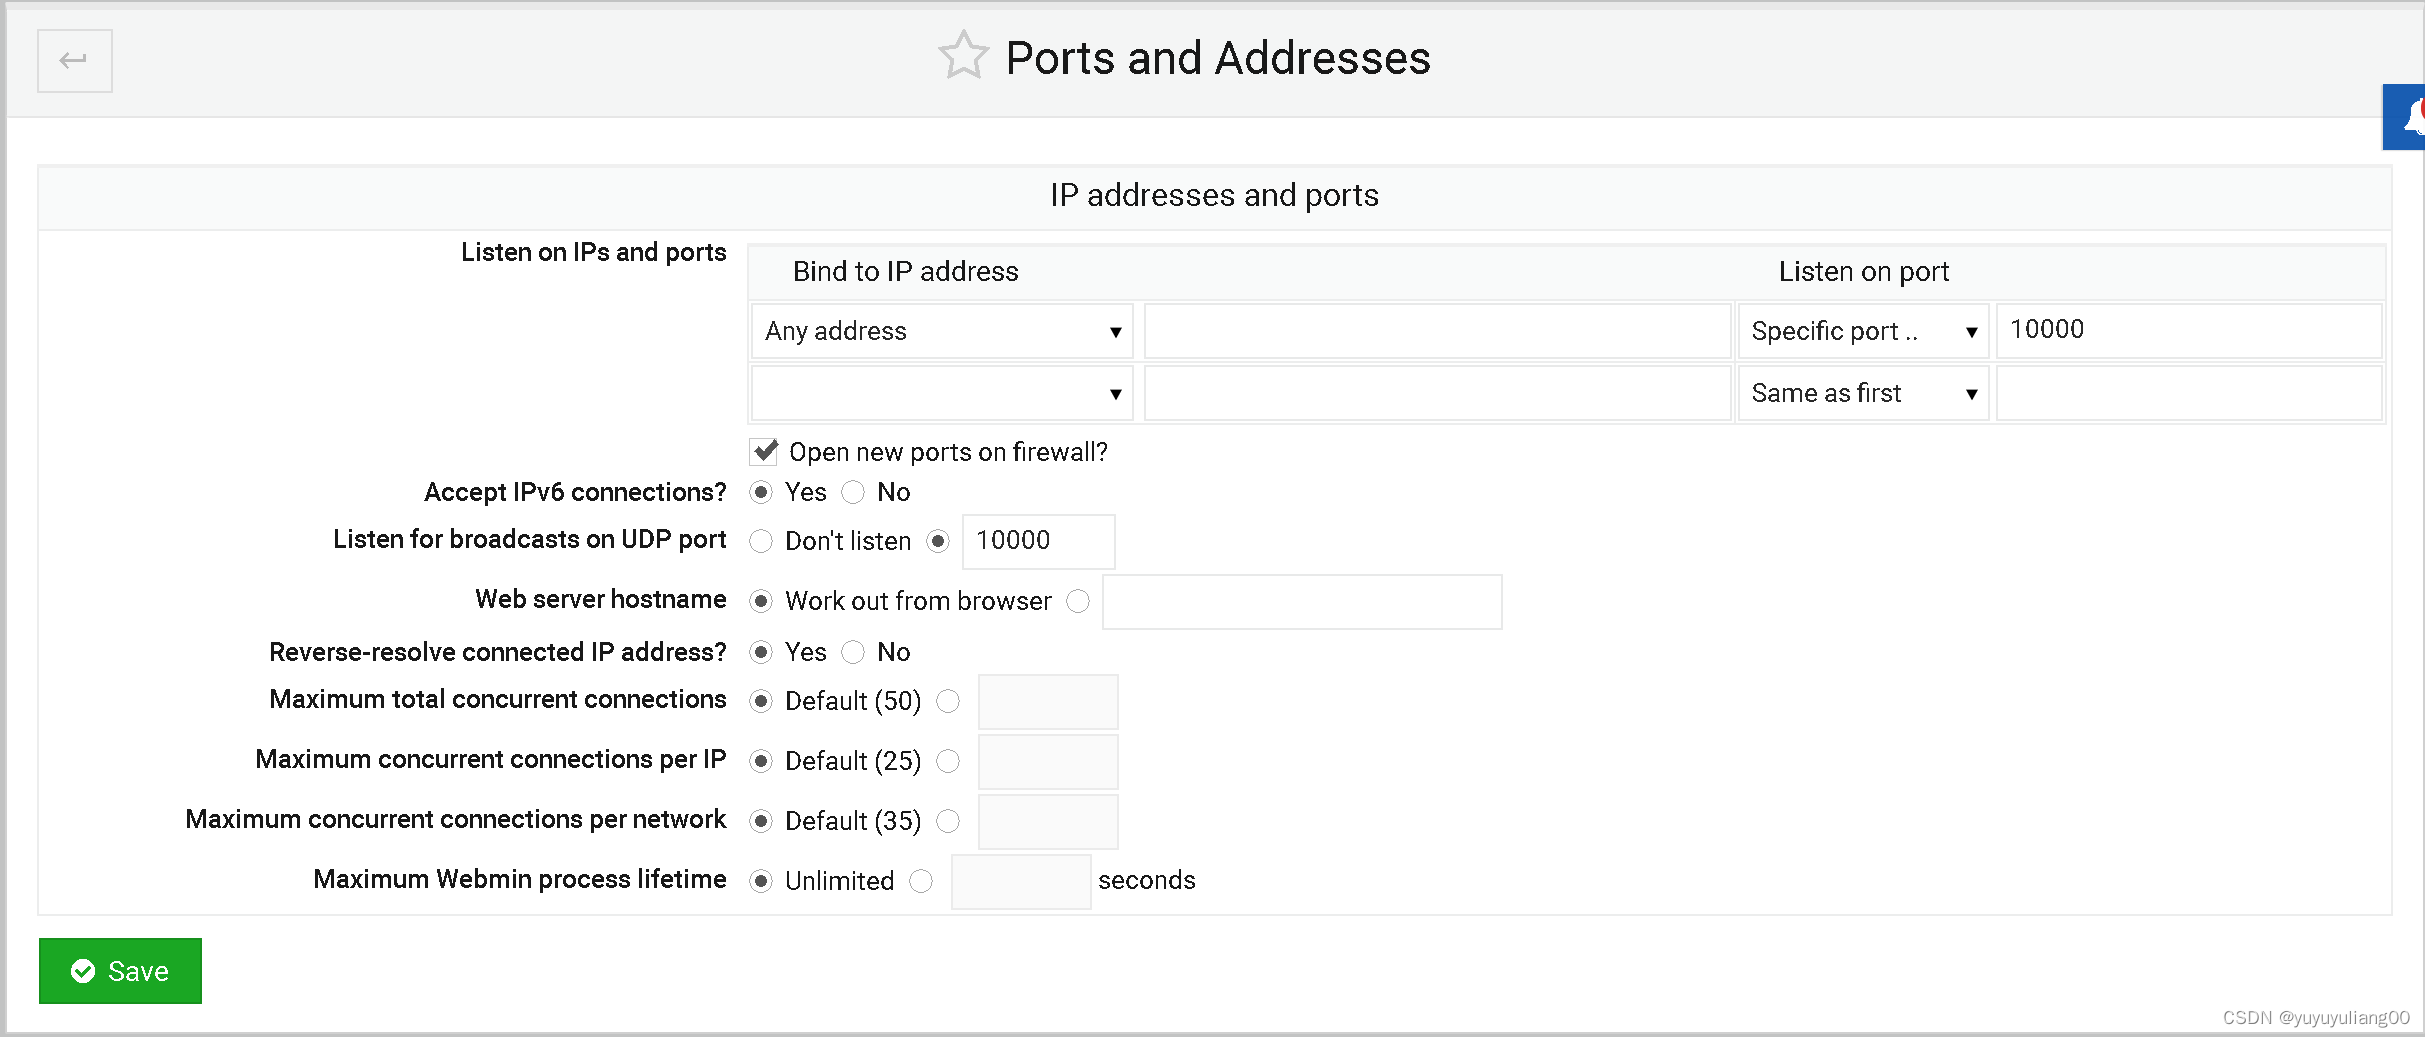This screenshot has height=1037, width=2425.
Task: Click the UDP broadcast port field
Action: (x=1037, y=541)
